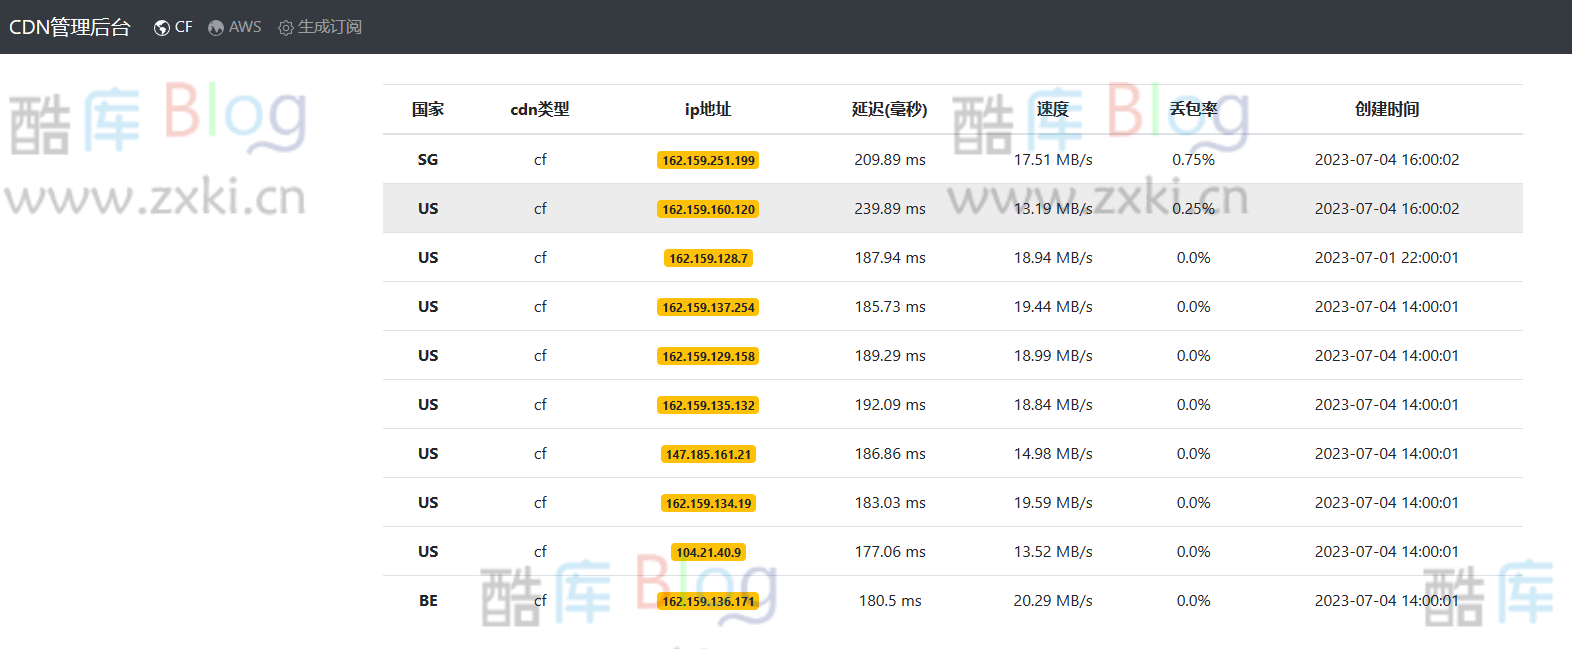Viewport: 1572px width, 649px height.
Task: Click speed value 18.94 MB/s
Action: coord(1053,258)
